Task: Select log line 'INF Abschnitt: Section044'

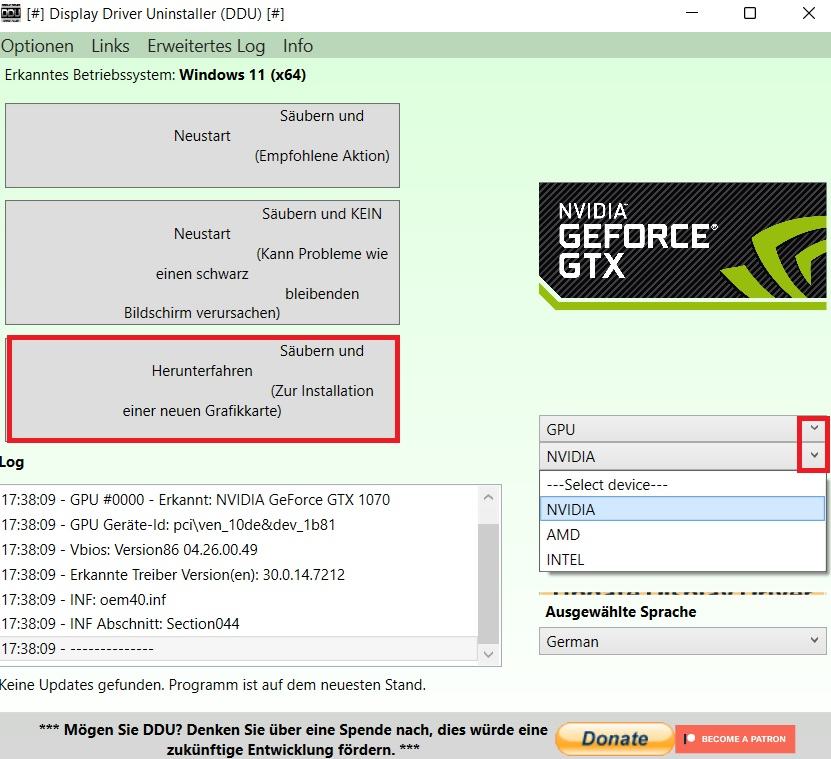Action: point(240,623)
